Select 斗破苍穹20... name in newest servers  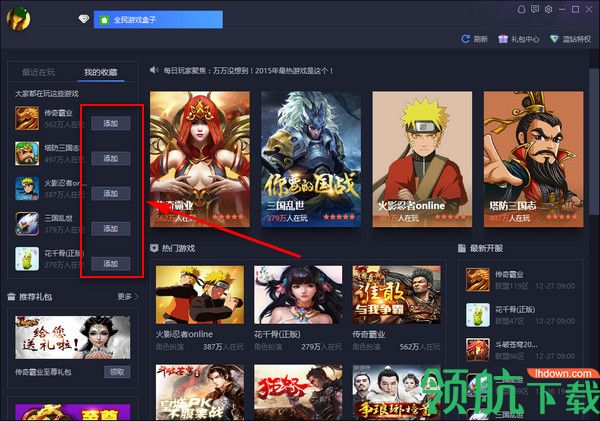click(x=516, y=344)
